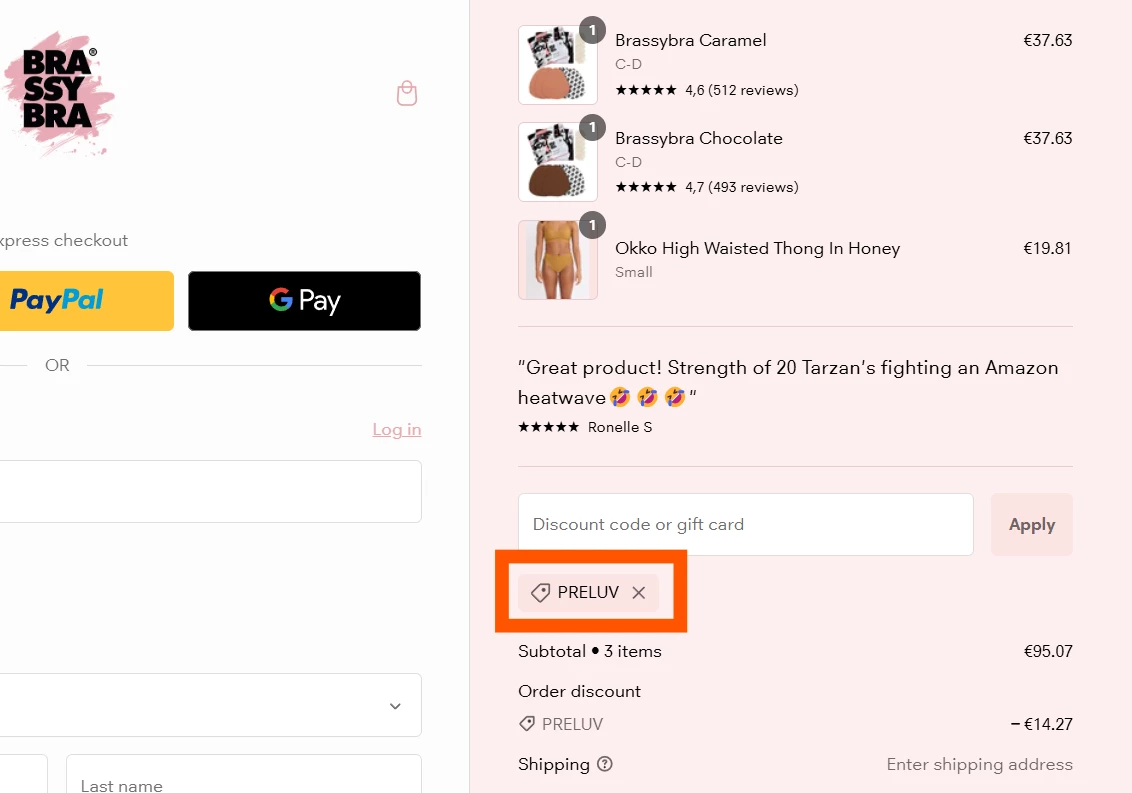Image resolution: width=1132 pixels, height=793 pixels.
Task: Click the PRELUV text in order discount row
Action: [572, 724]
